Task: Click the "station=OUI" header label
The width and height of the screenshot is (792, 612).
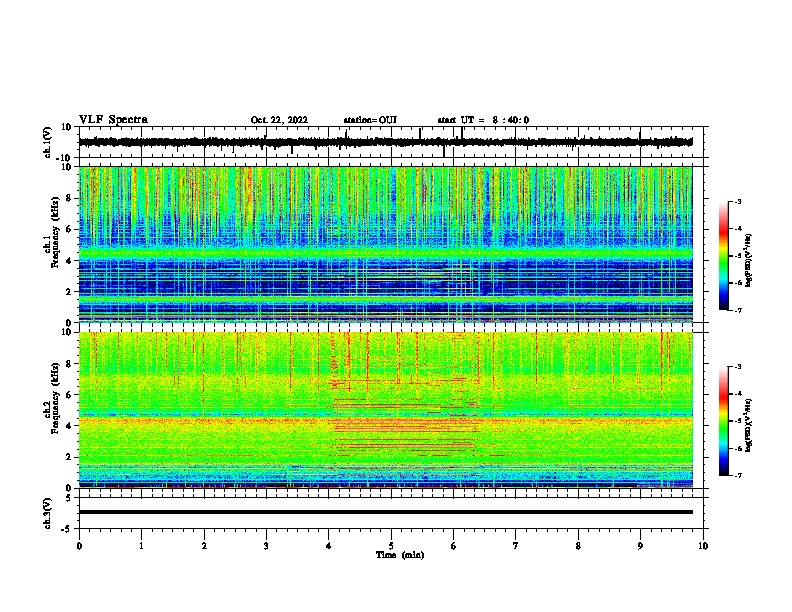Action: point(370,120)
